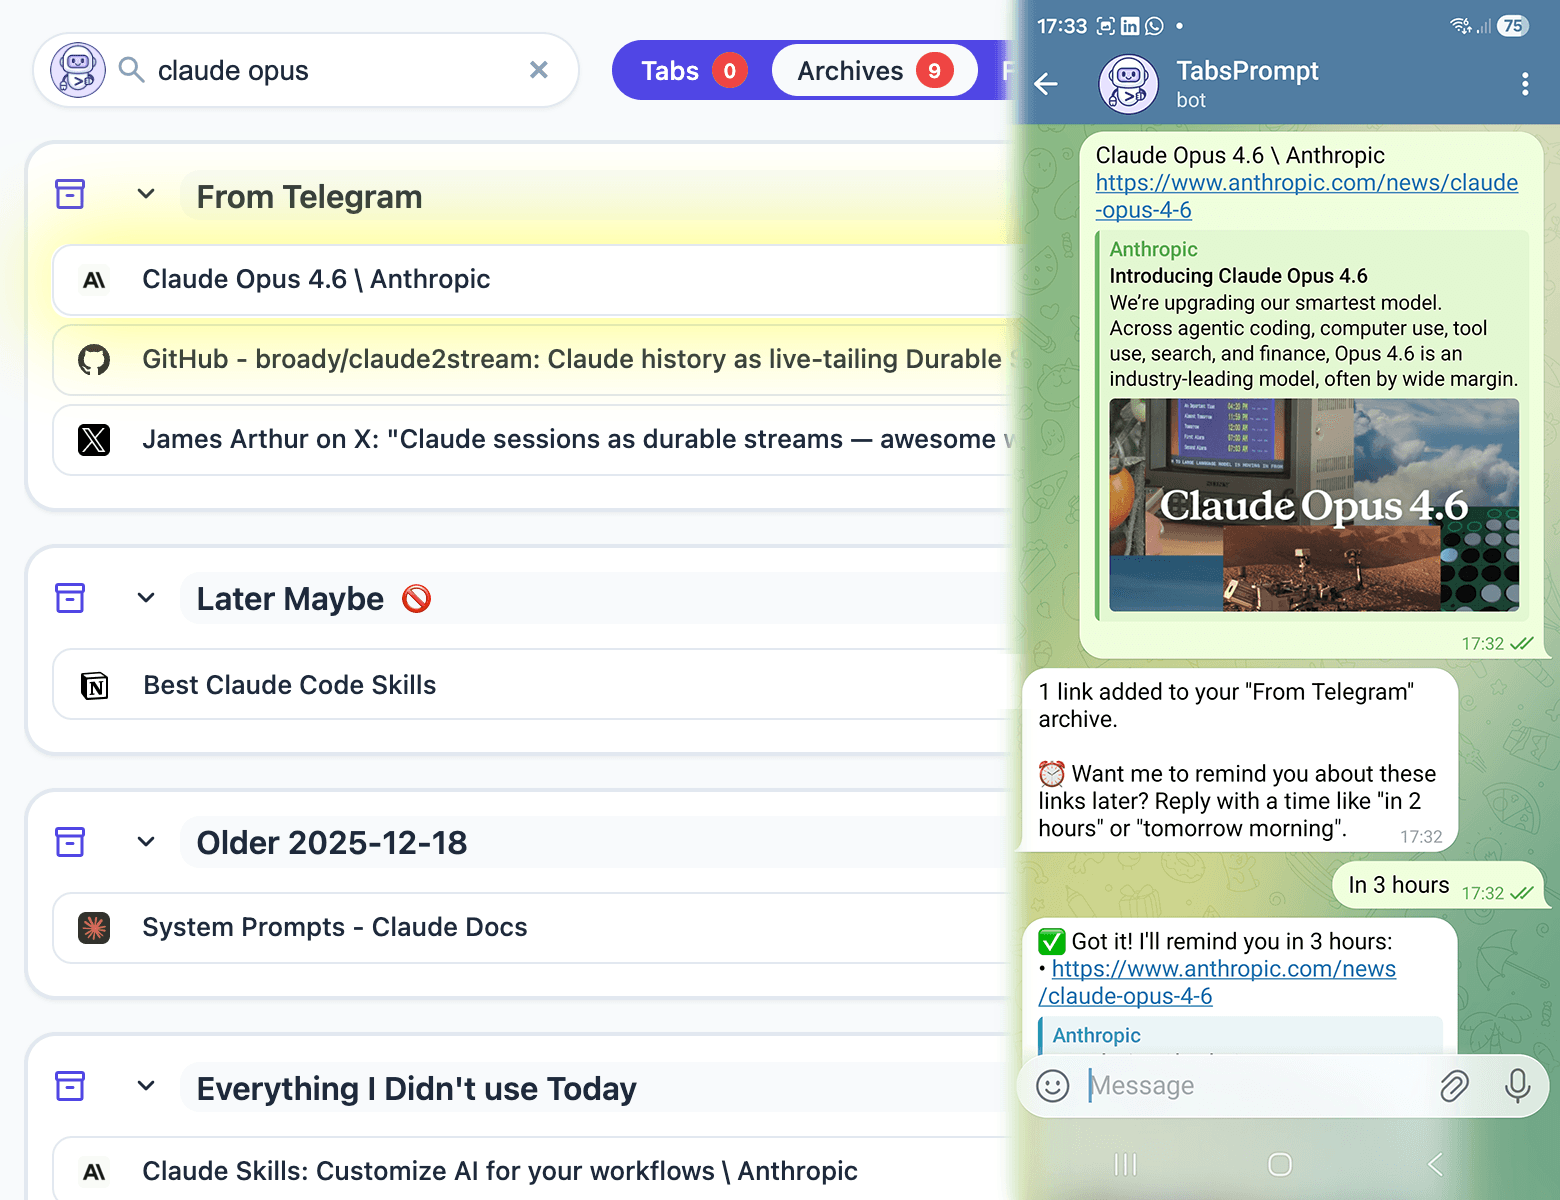The image size is (1560, 1200).
Task: Tap the TabsPrompt bot avatar
Action: [1128, 83]
